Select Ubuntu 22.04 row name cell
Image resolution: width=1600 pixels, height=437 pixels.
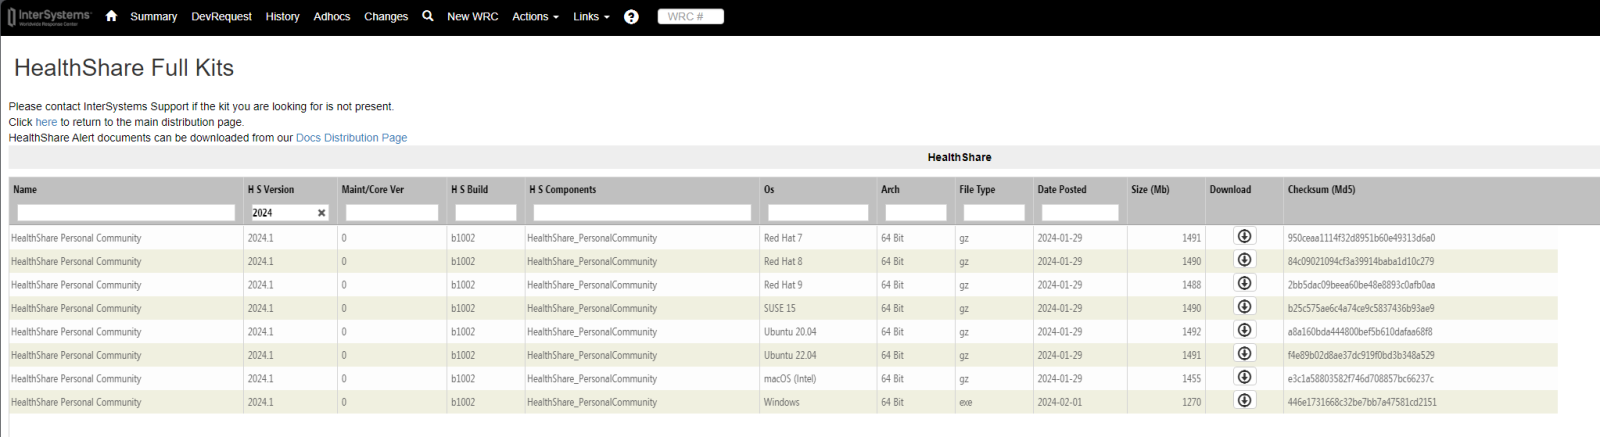76,355
